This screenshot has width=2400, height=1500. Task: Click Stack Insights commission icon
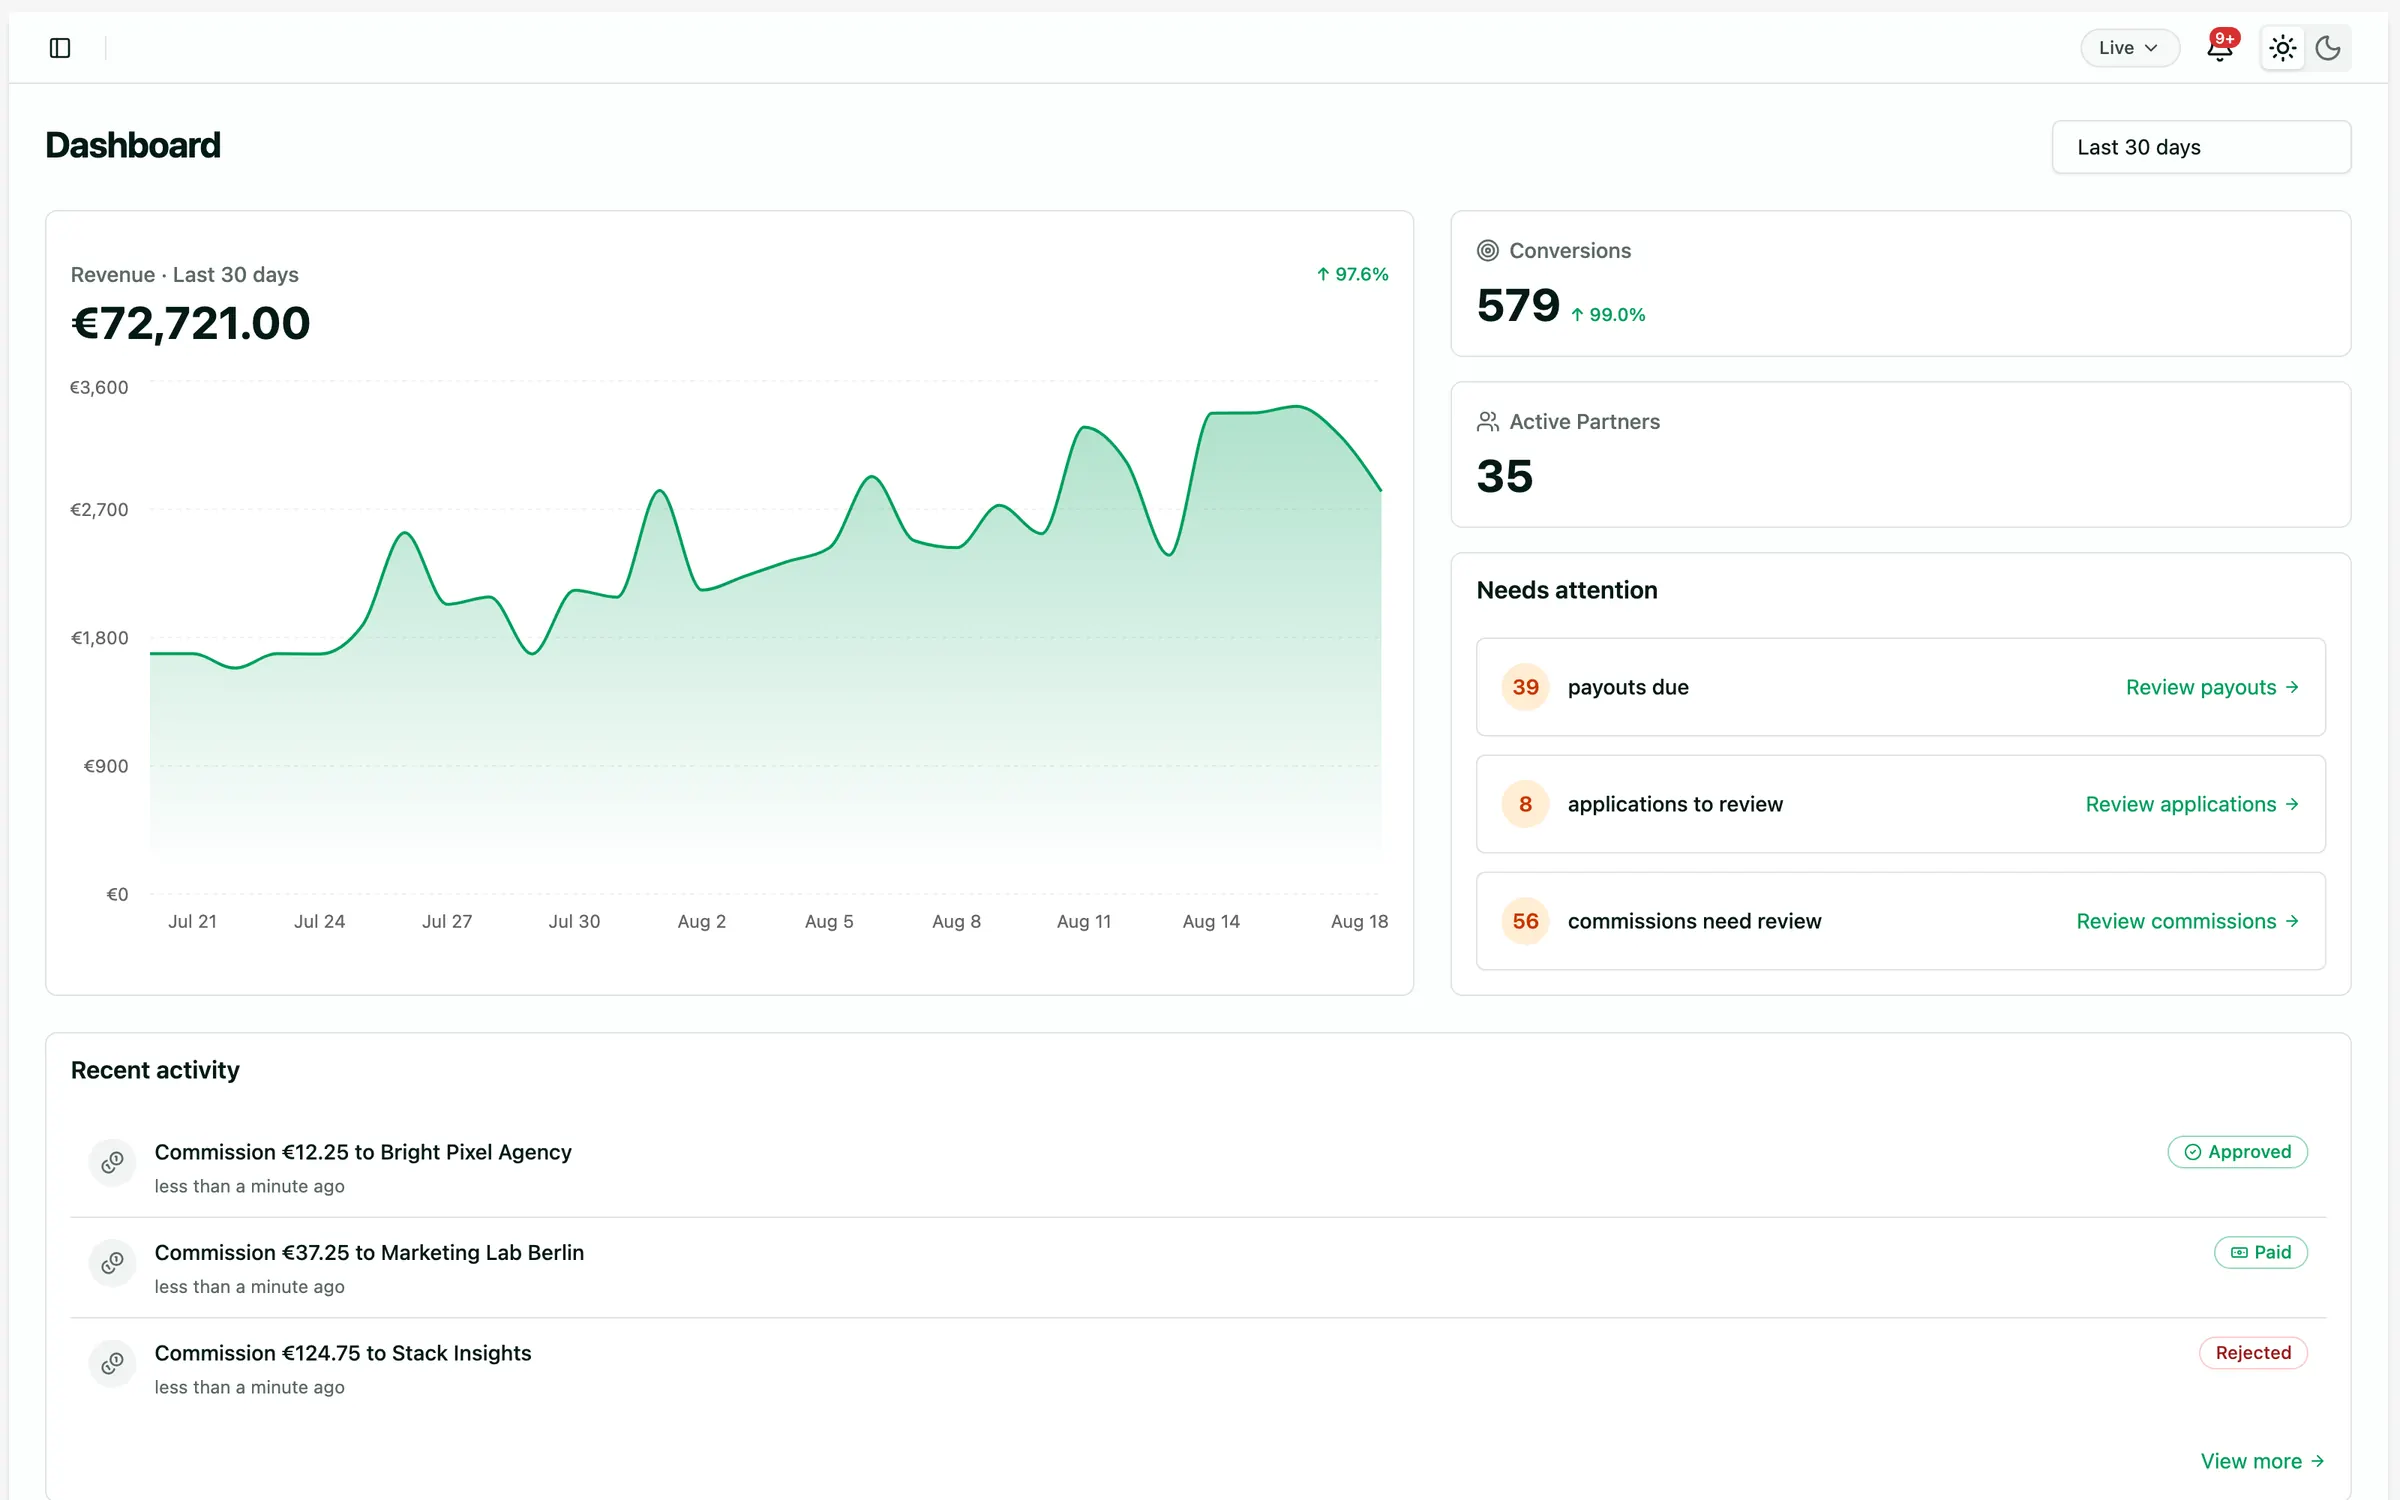coord(112,1363)
